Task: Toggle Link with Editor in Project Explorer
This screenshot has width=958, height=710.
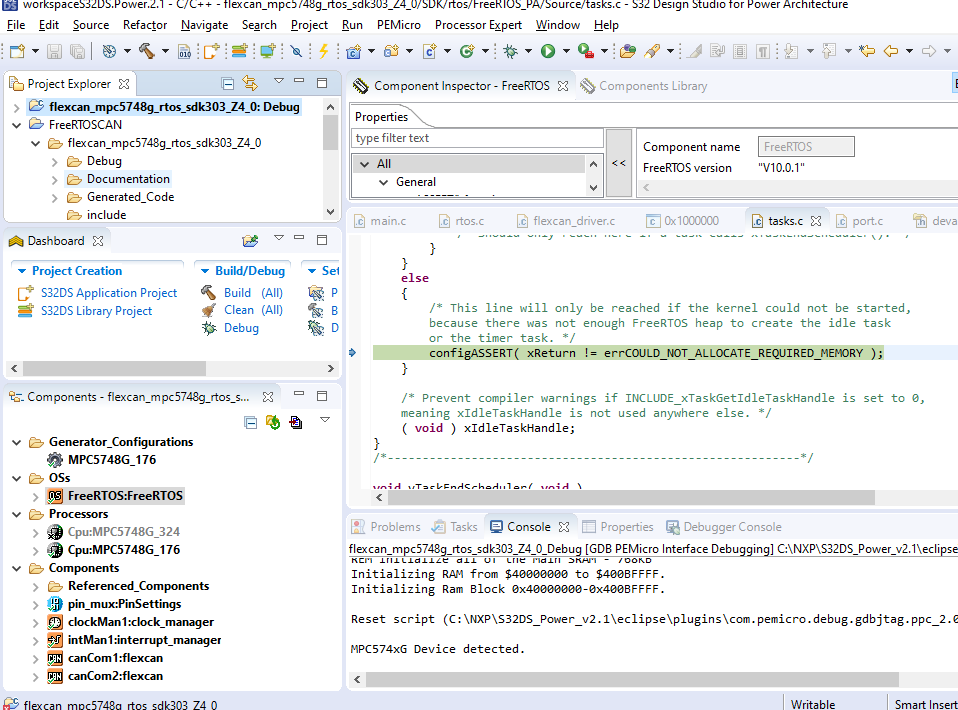Action: pos(250,84)
